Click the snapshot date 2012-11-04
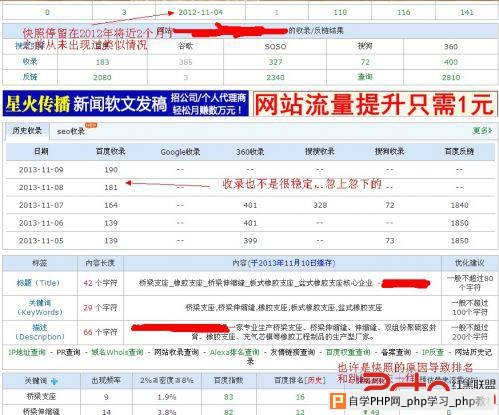 200,12
